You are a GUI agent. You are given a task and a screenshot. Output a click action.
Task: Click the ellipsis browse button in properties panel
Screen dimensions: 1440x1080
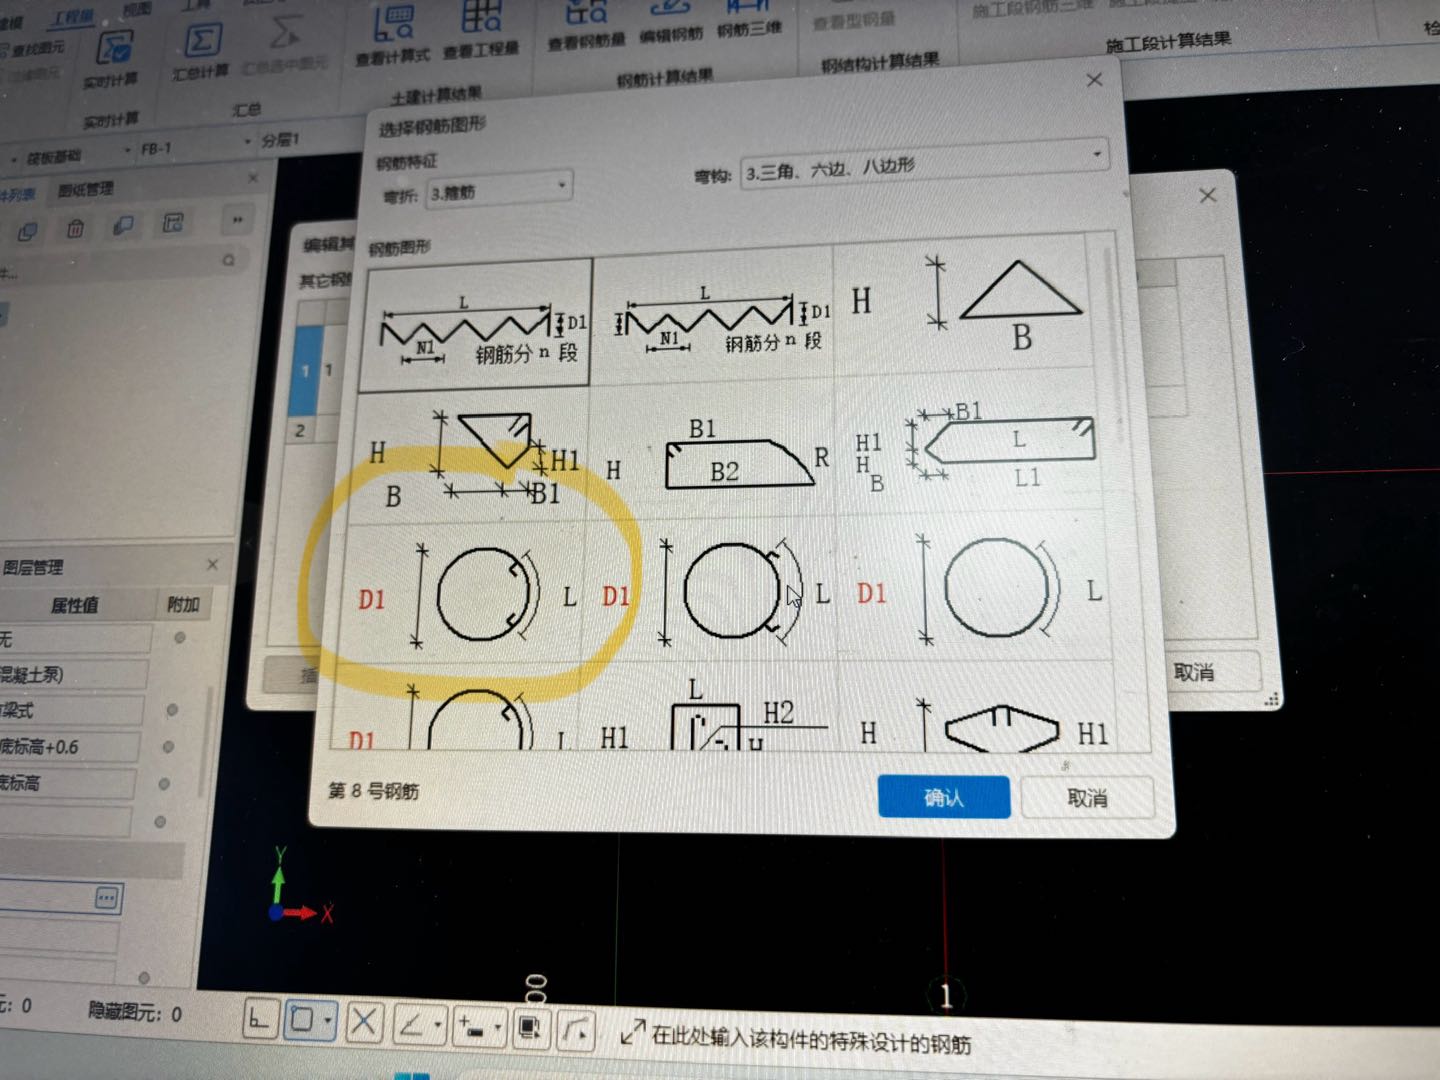point(107,897)
